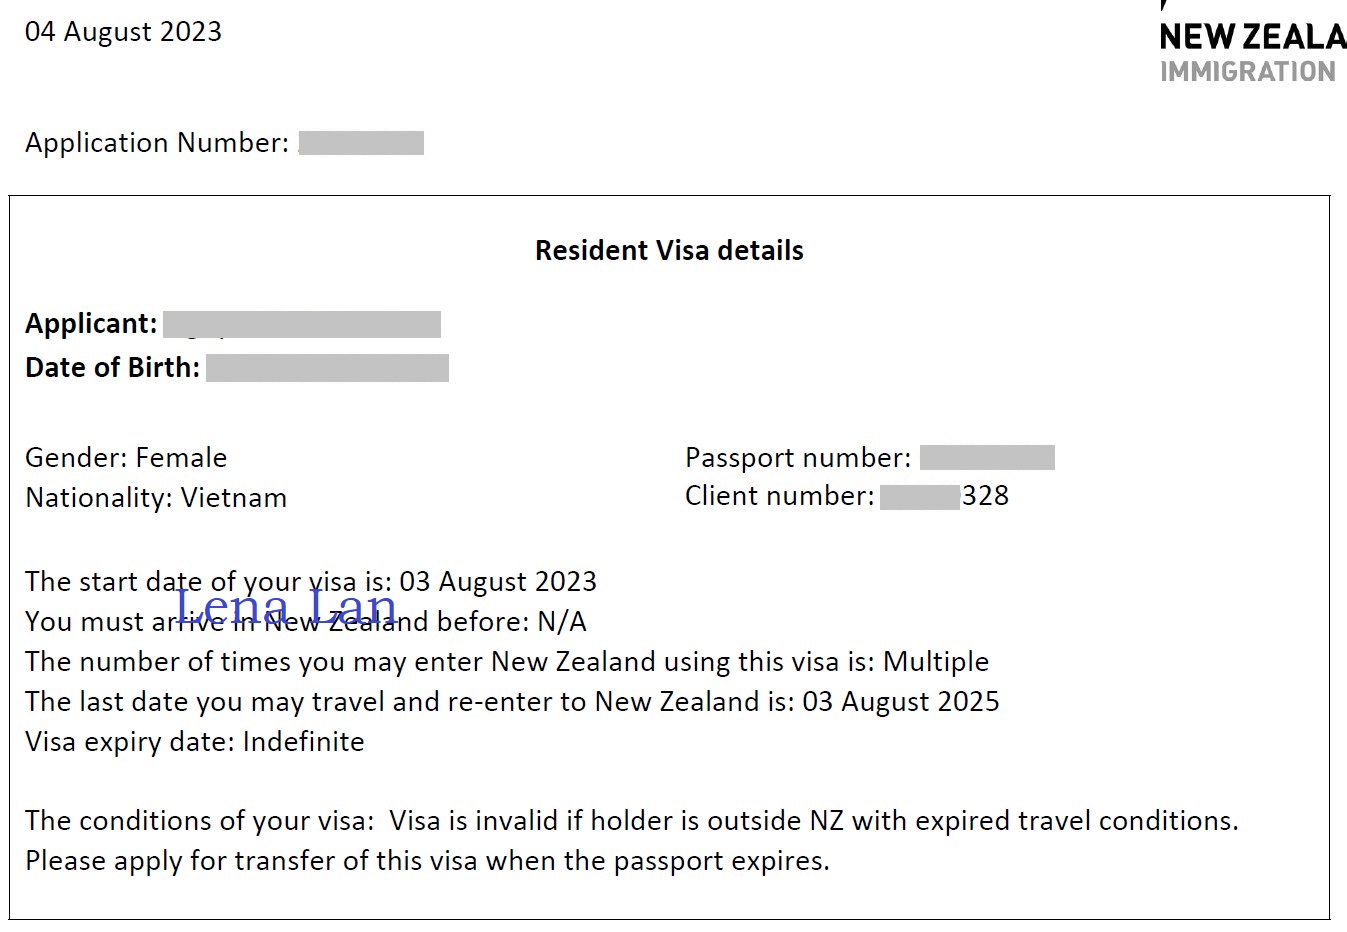1347x932 pixels.
Task: Click the Client number ending 328
Action: click(x=944, y=496)
